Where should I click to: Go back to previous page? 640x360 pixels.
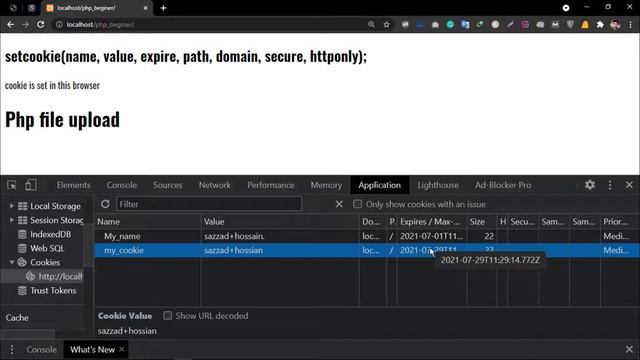[x=11, y=24]
